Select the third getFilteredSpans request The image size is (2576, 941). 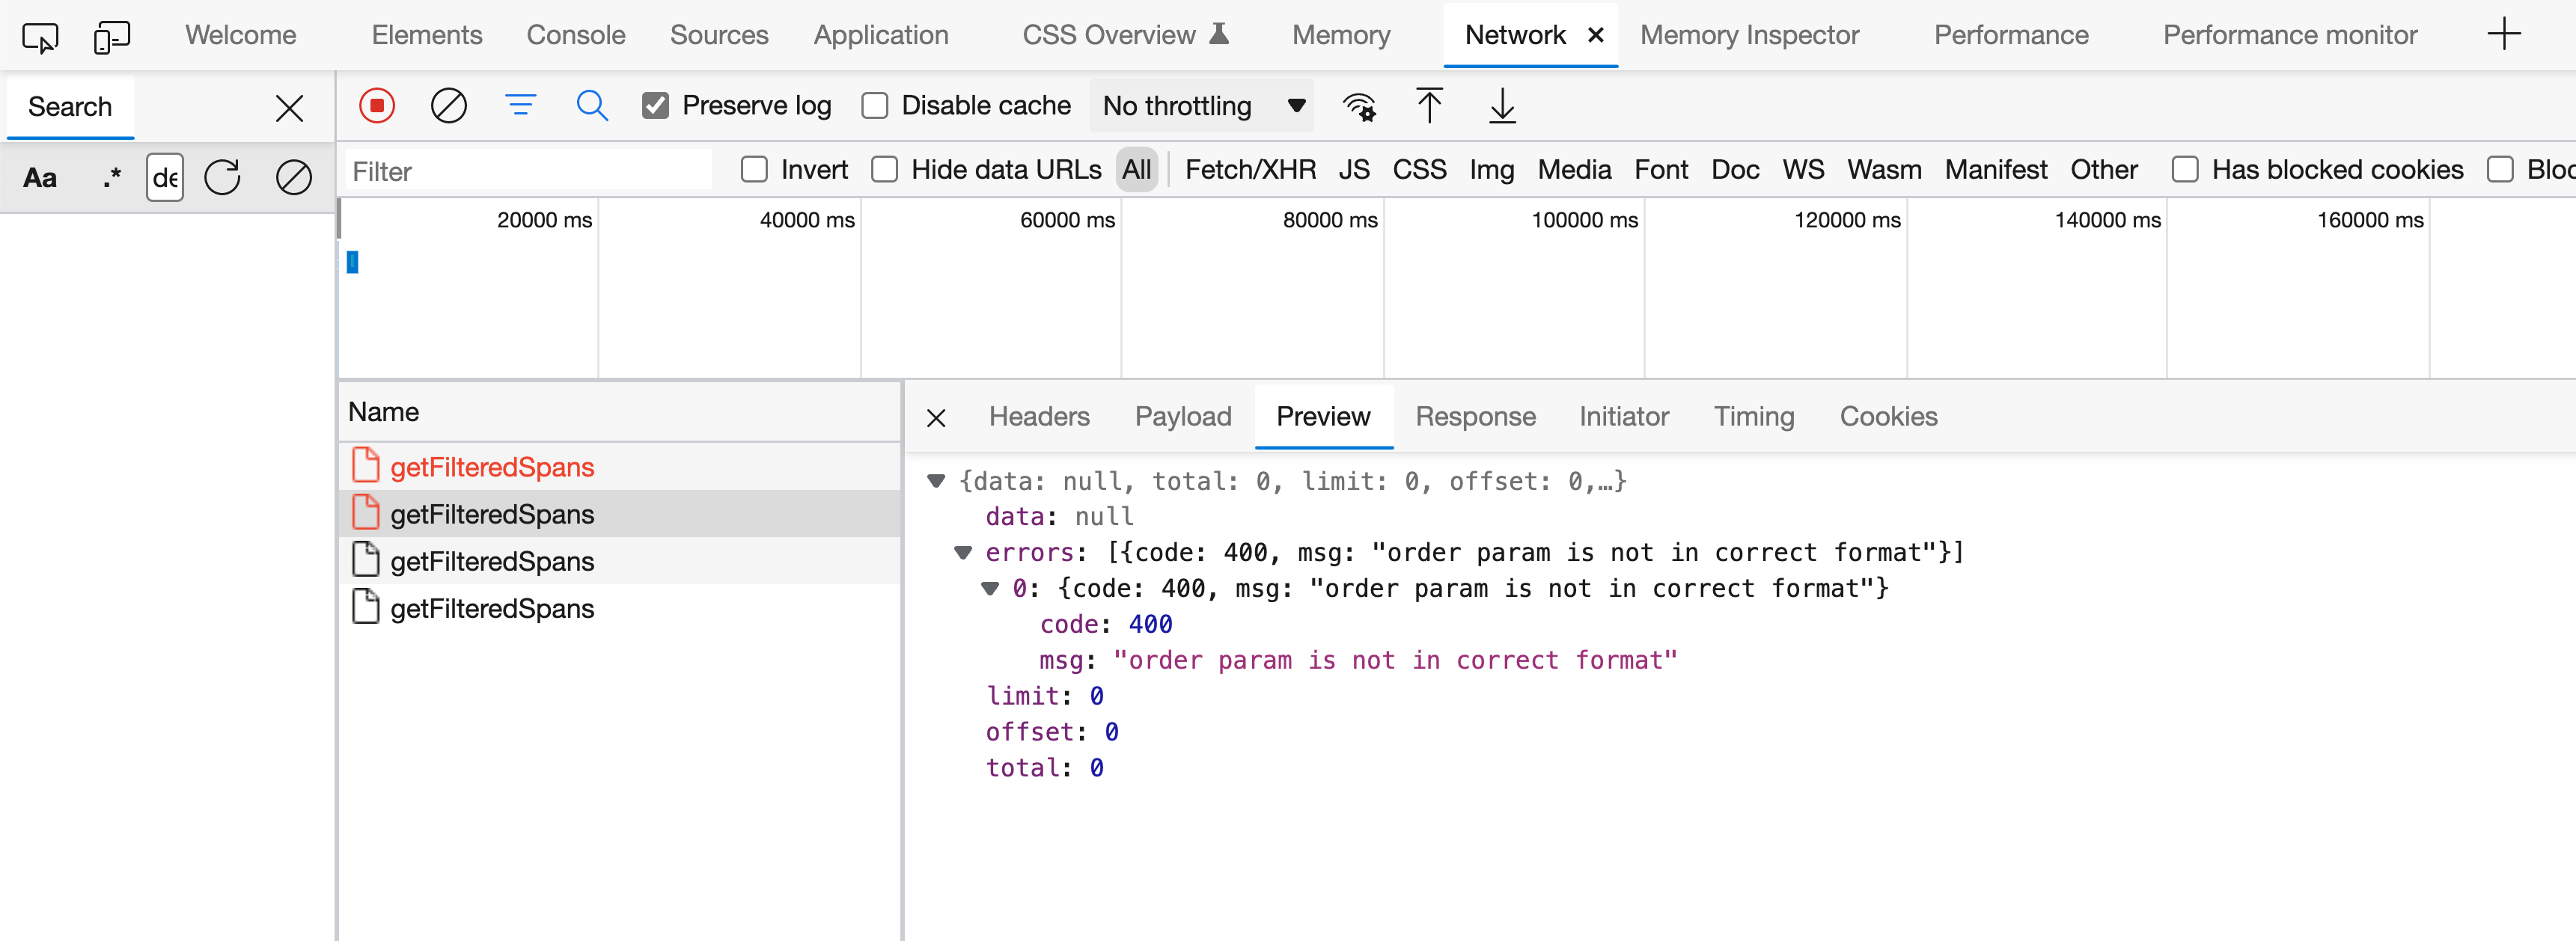pyautogui.click(x=492, y=561)
